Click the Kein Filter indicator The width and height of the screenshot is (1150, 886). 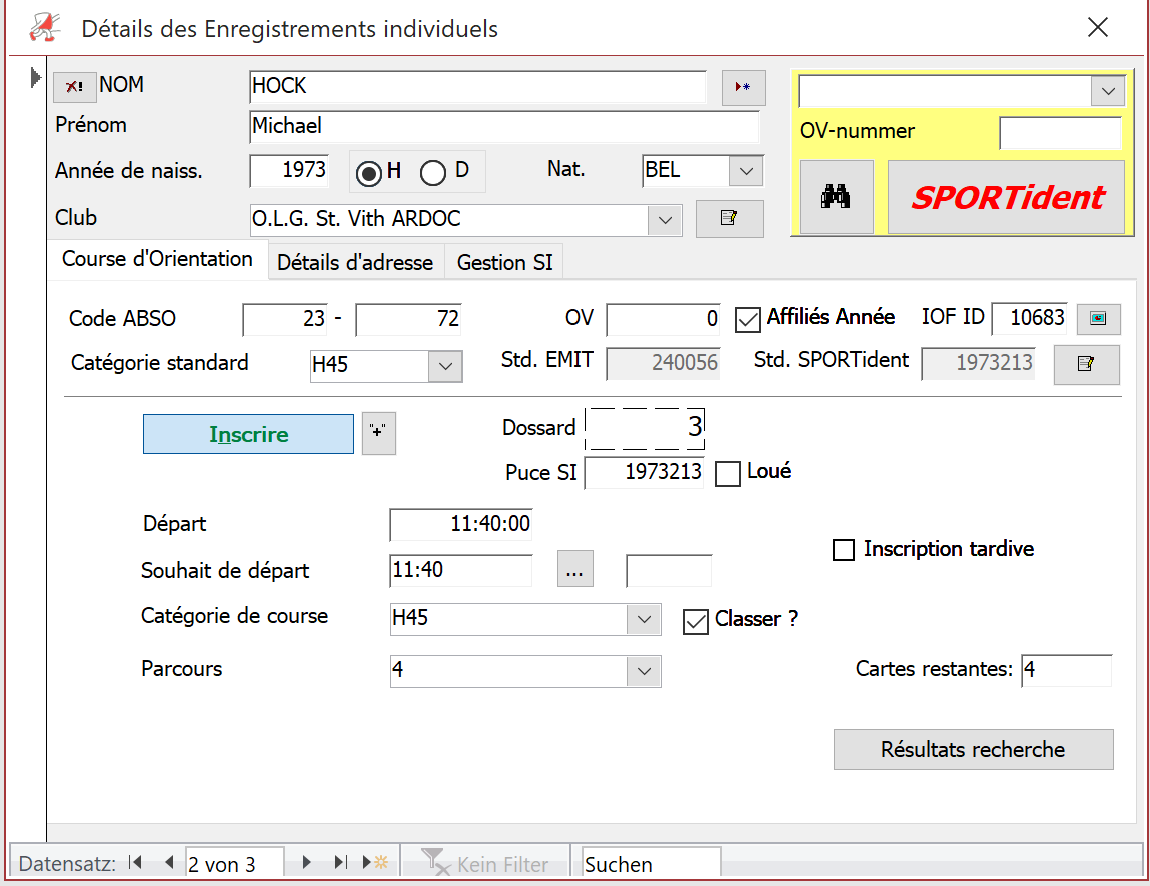coord(486,863)
